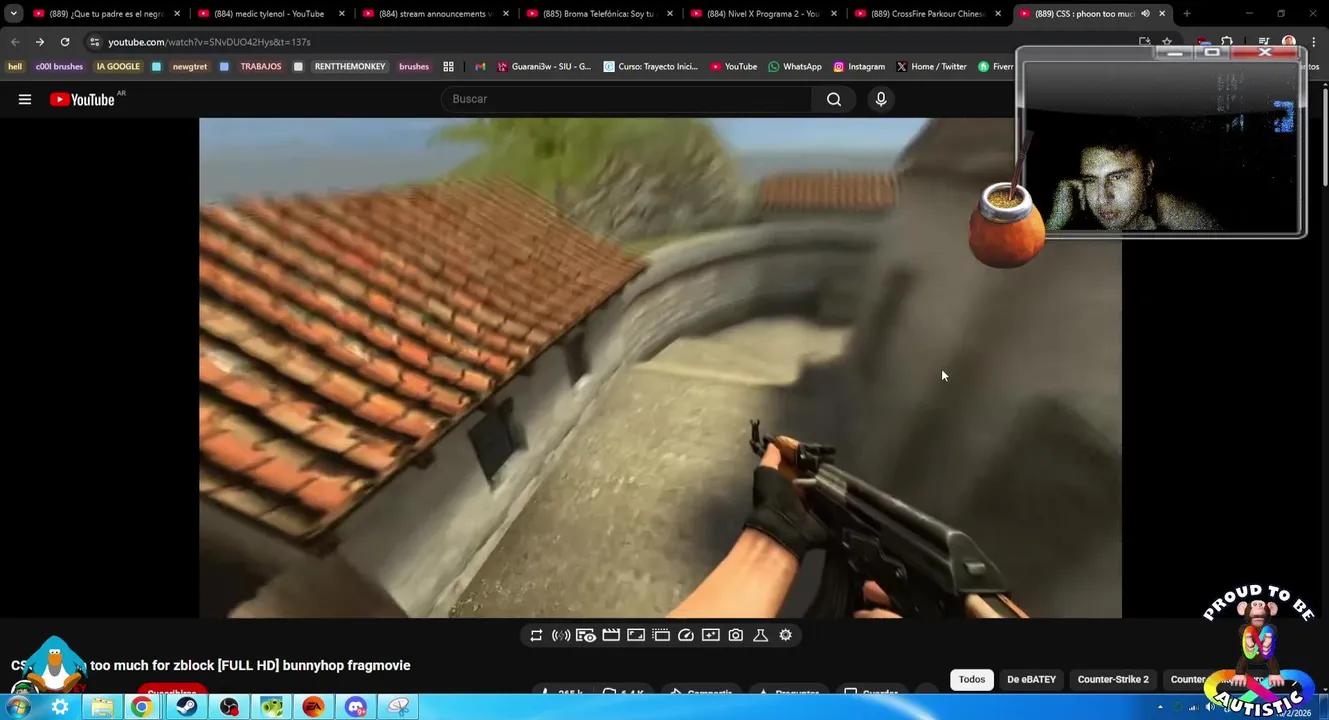Screen dimensions: 1329x720
Task: Open the YouTube bookmark in bar
Action: [734, 67]
